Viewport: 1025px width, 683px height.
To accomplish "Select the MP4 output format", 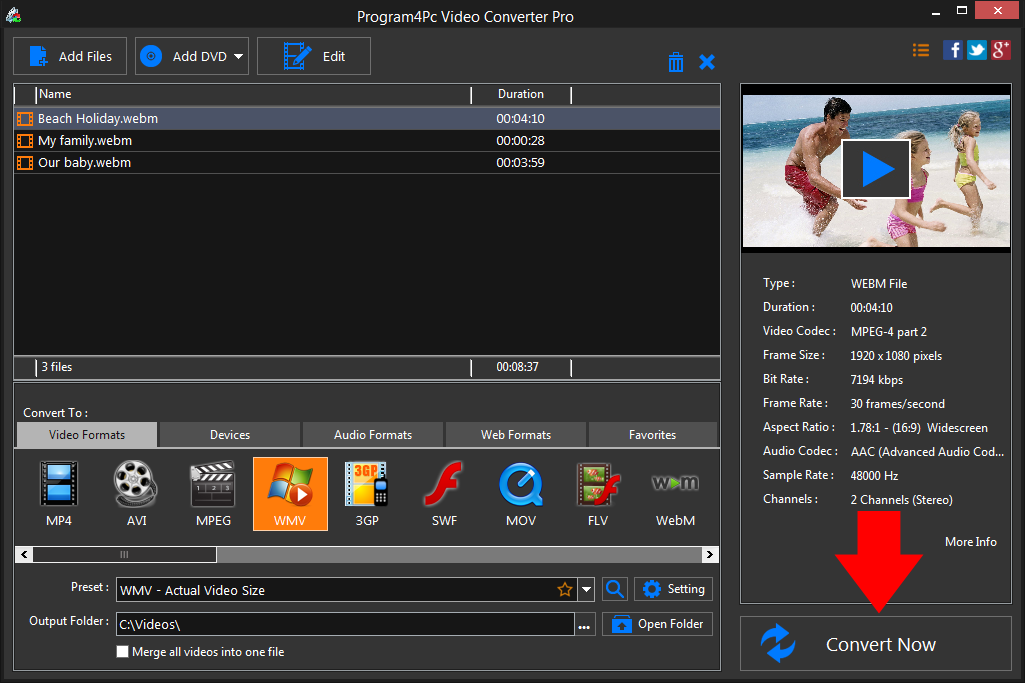I will point(58,494).
